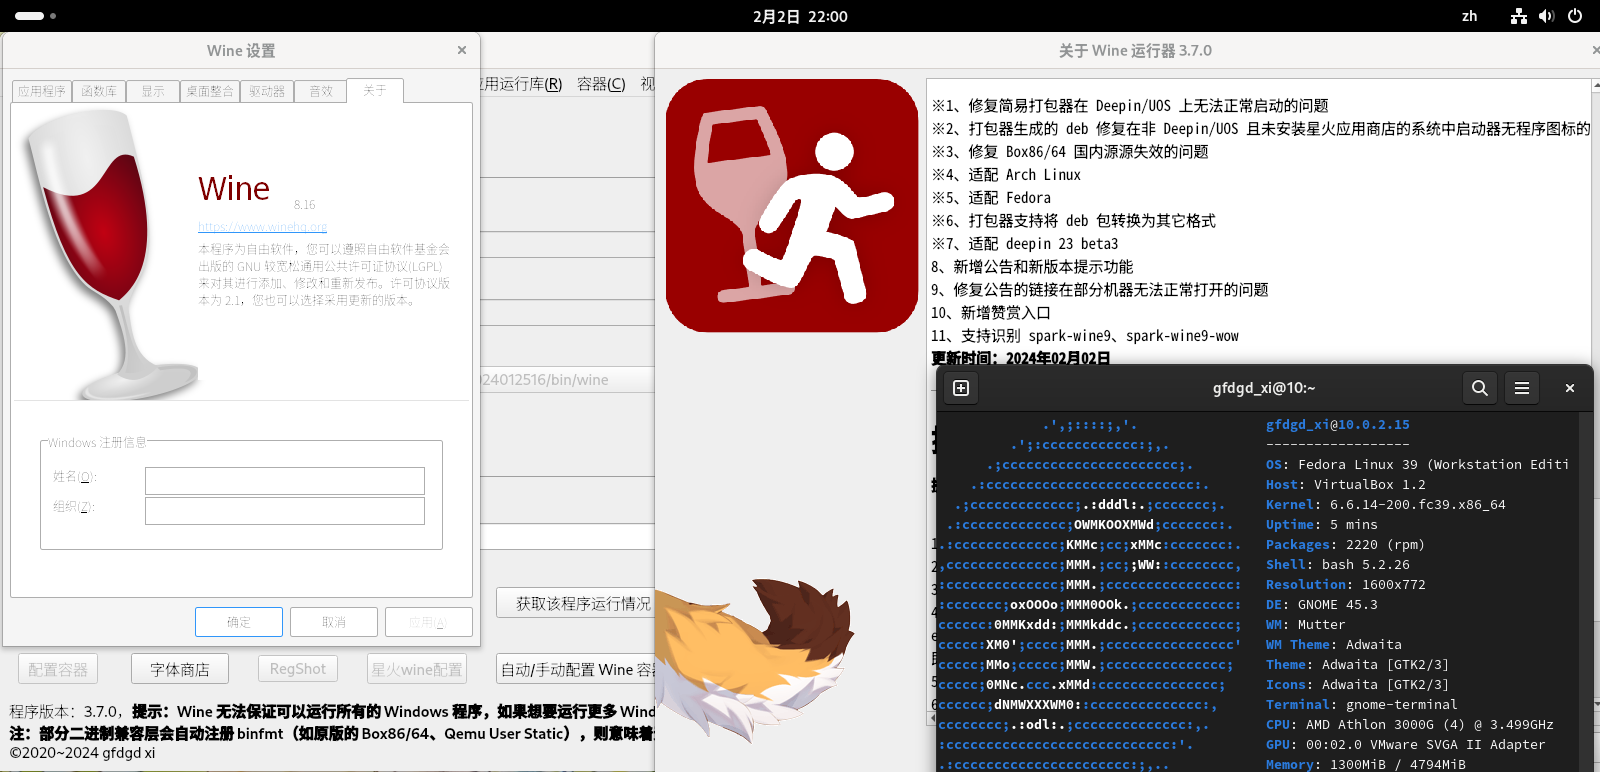This screenshot has width=1600, height=772.
Task: Select the 关于 tab
Action: pyautogui.click(x=375, y=90)
